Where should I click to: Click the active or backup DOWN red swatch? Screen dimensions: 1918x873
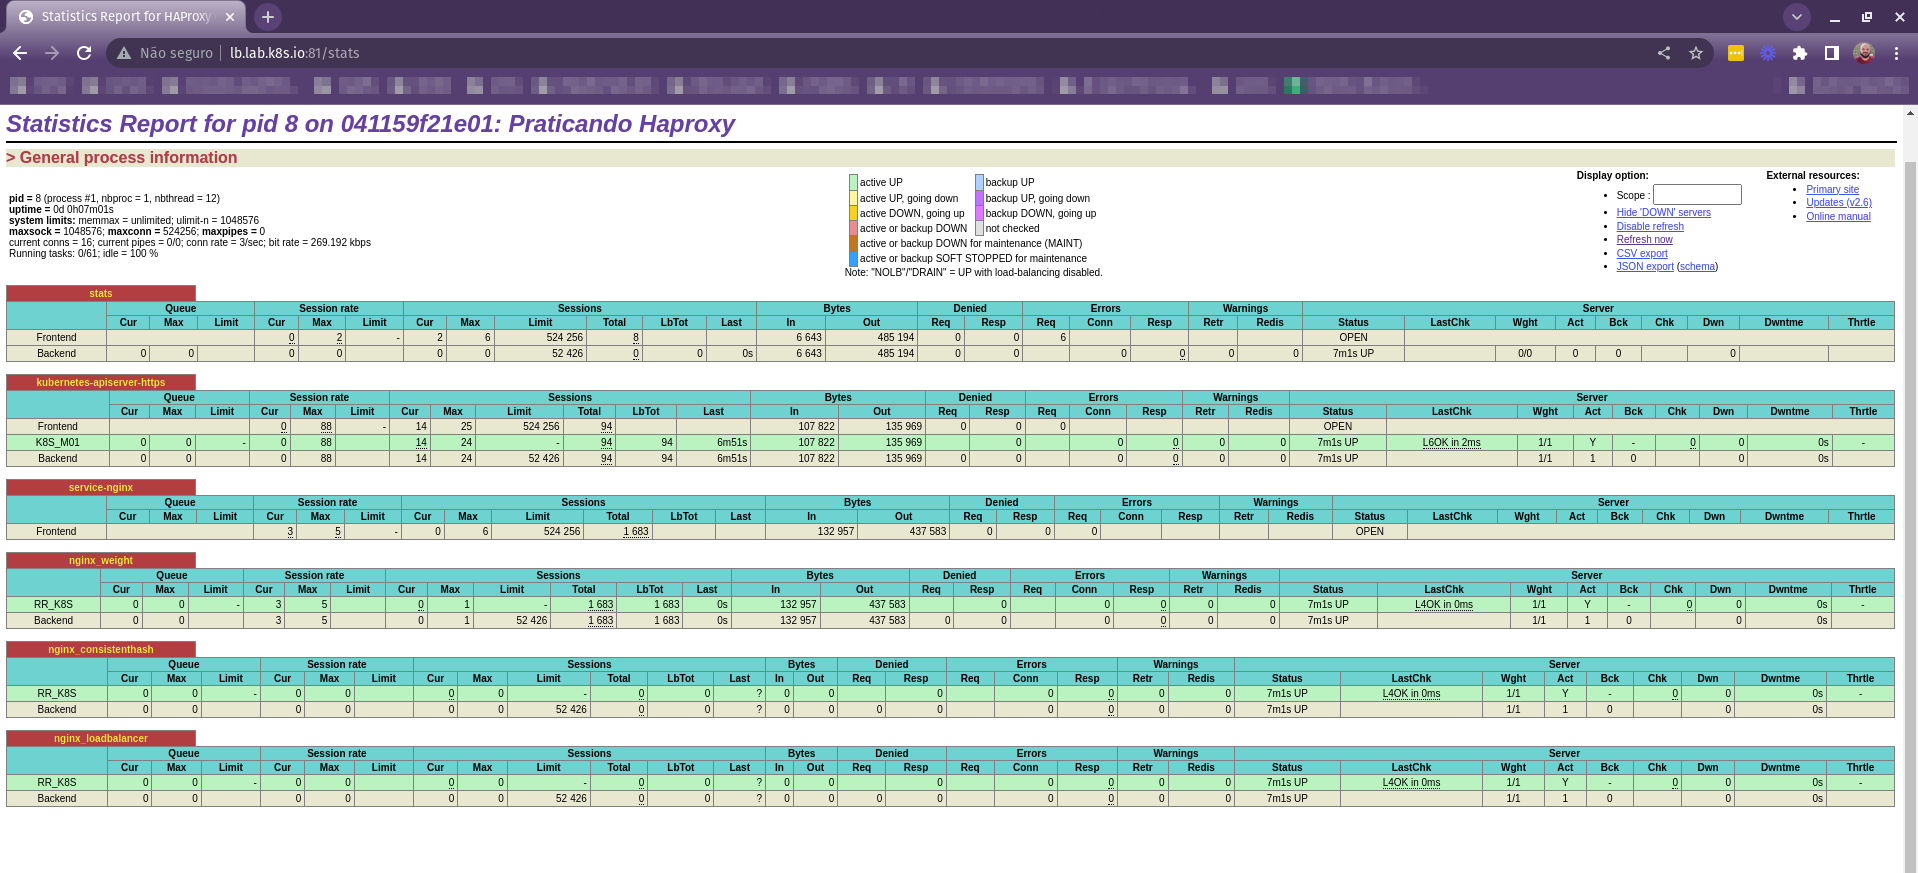[853, 228]
